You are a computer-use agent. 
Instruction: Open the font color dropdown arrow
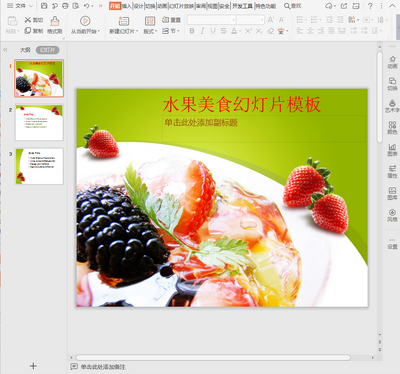coord(240,31)
